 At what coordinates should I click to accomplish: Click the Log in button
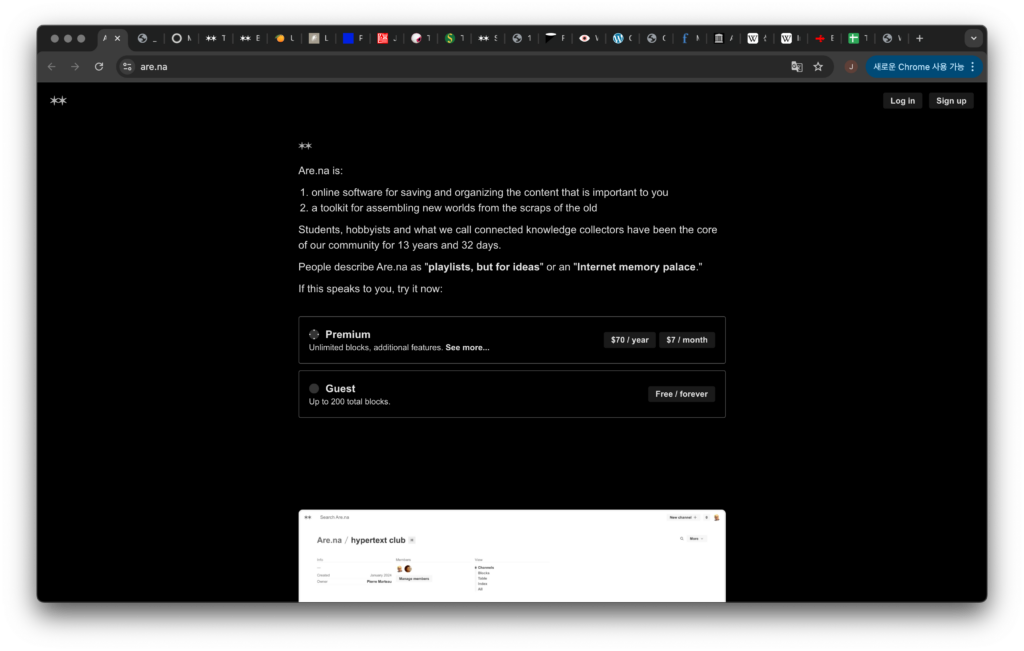[902, 101]
